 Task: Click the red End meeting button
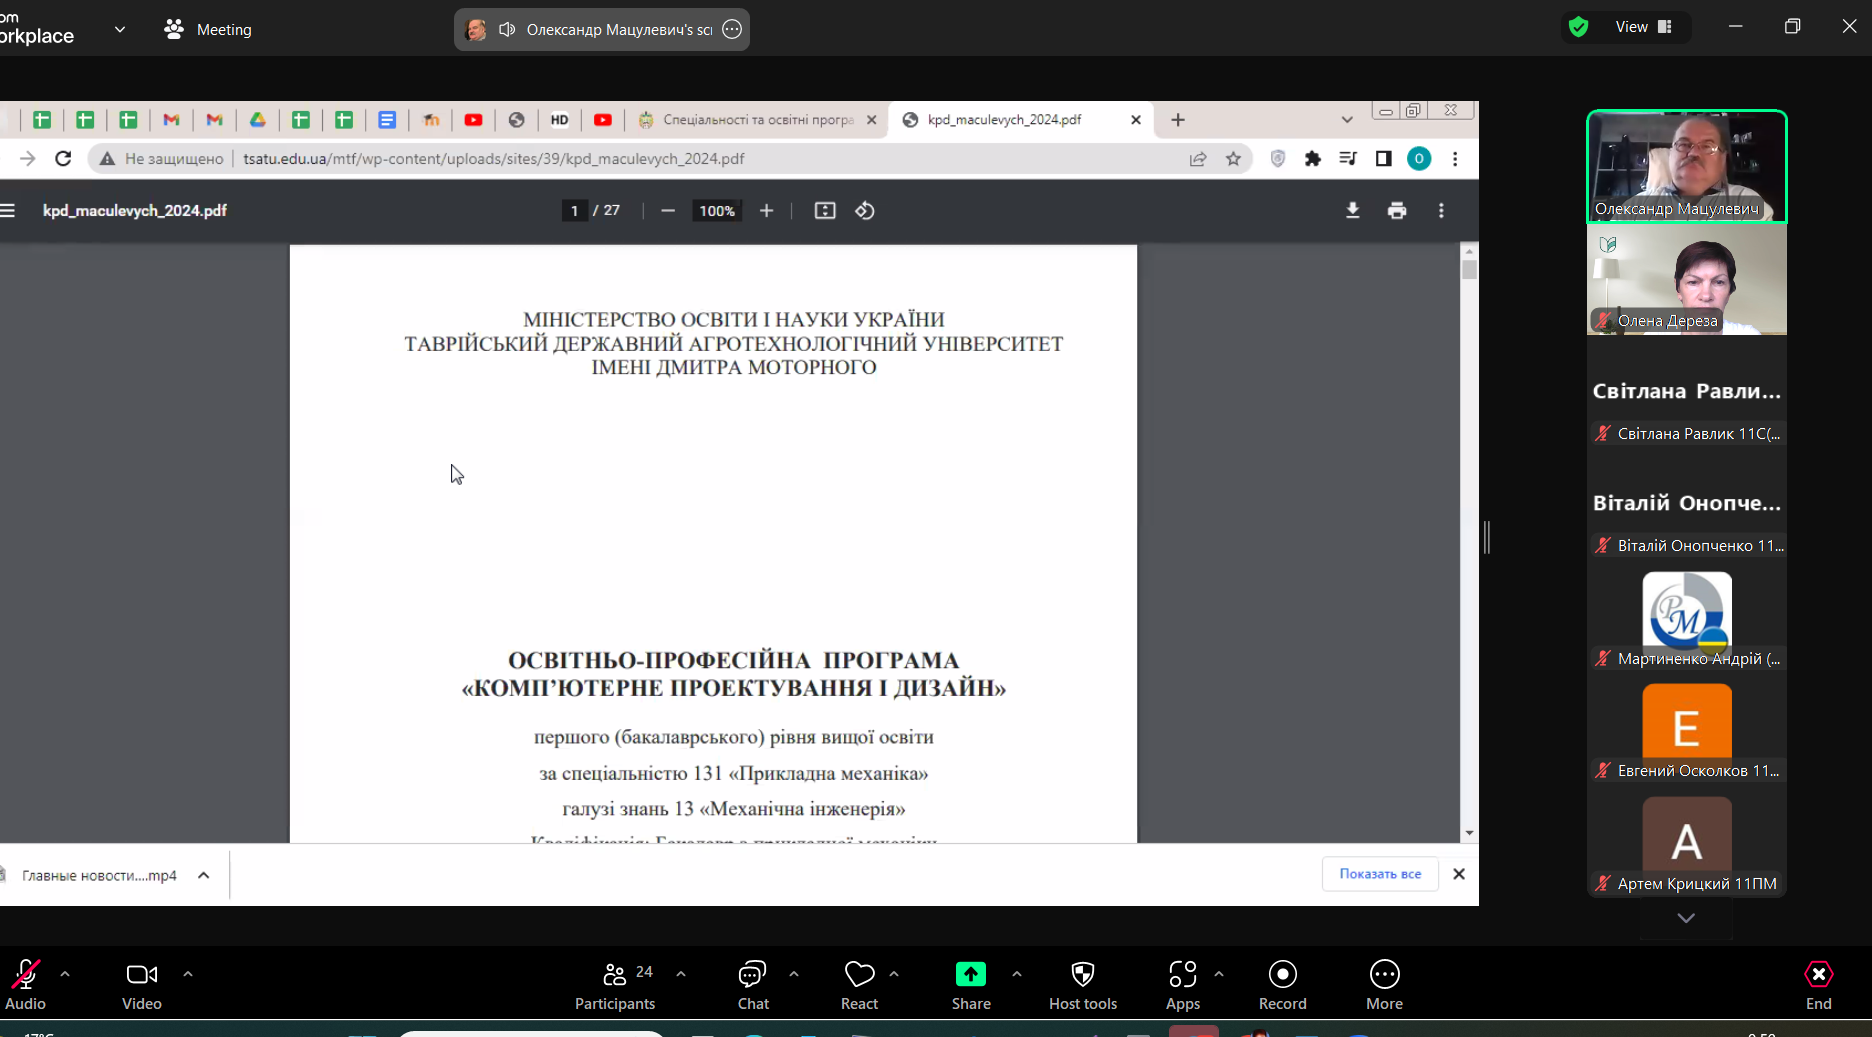tap(1818, 985)
